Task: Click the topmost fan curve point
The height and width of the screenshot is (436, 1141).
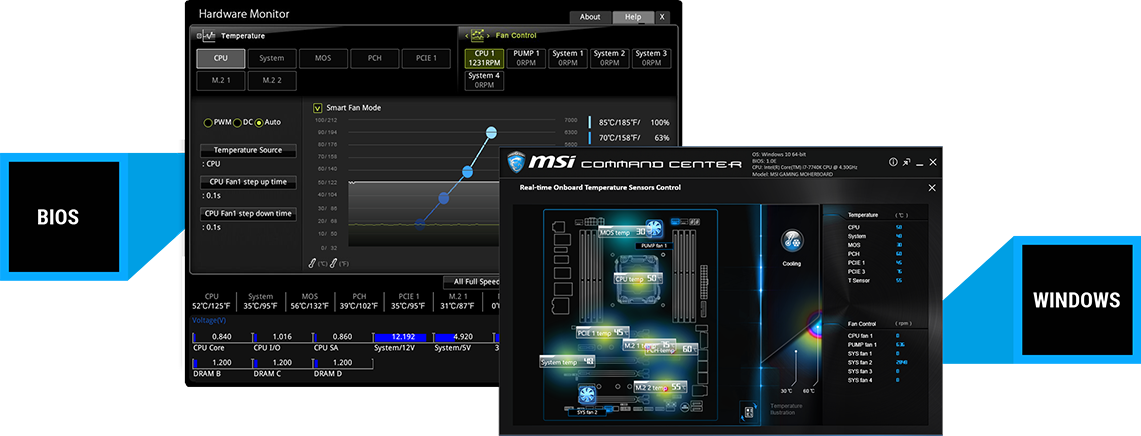Action: pos(491,132)
